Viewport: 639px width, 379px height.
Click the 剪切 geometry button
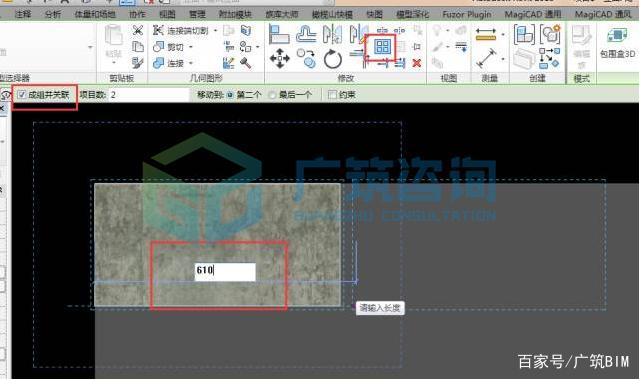point(168,47)
